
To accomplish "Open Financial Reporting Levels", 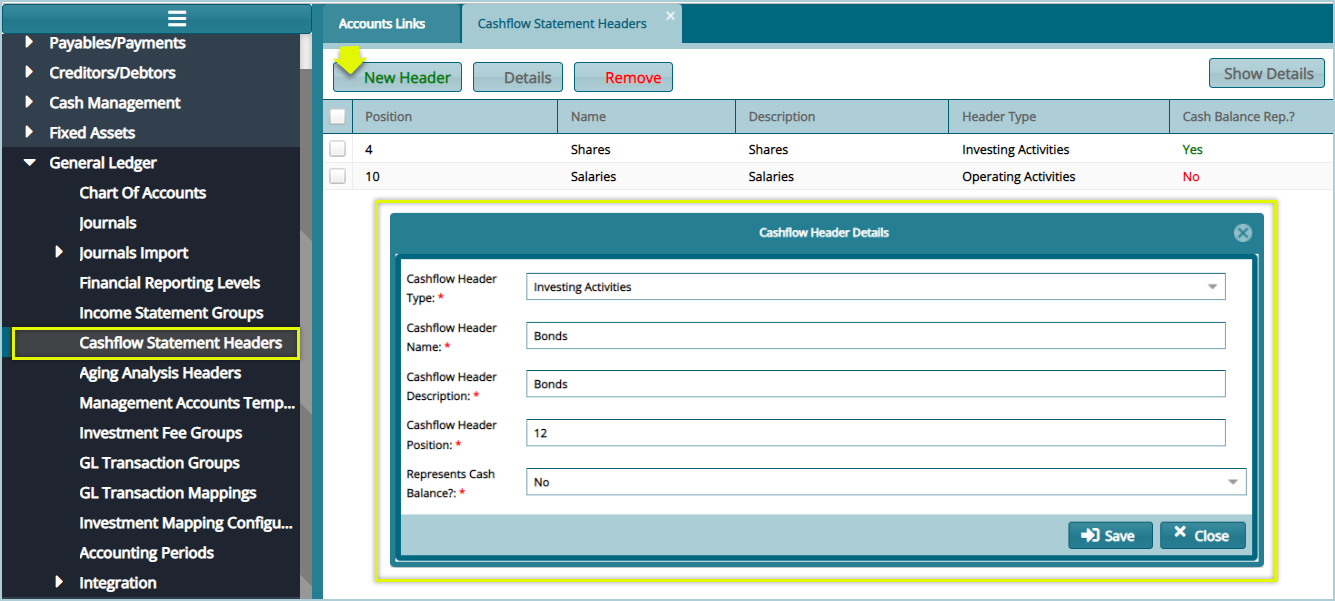I will pyautogui.click(x=170, y=283).
